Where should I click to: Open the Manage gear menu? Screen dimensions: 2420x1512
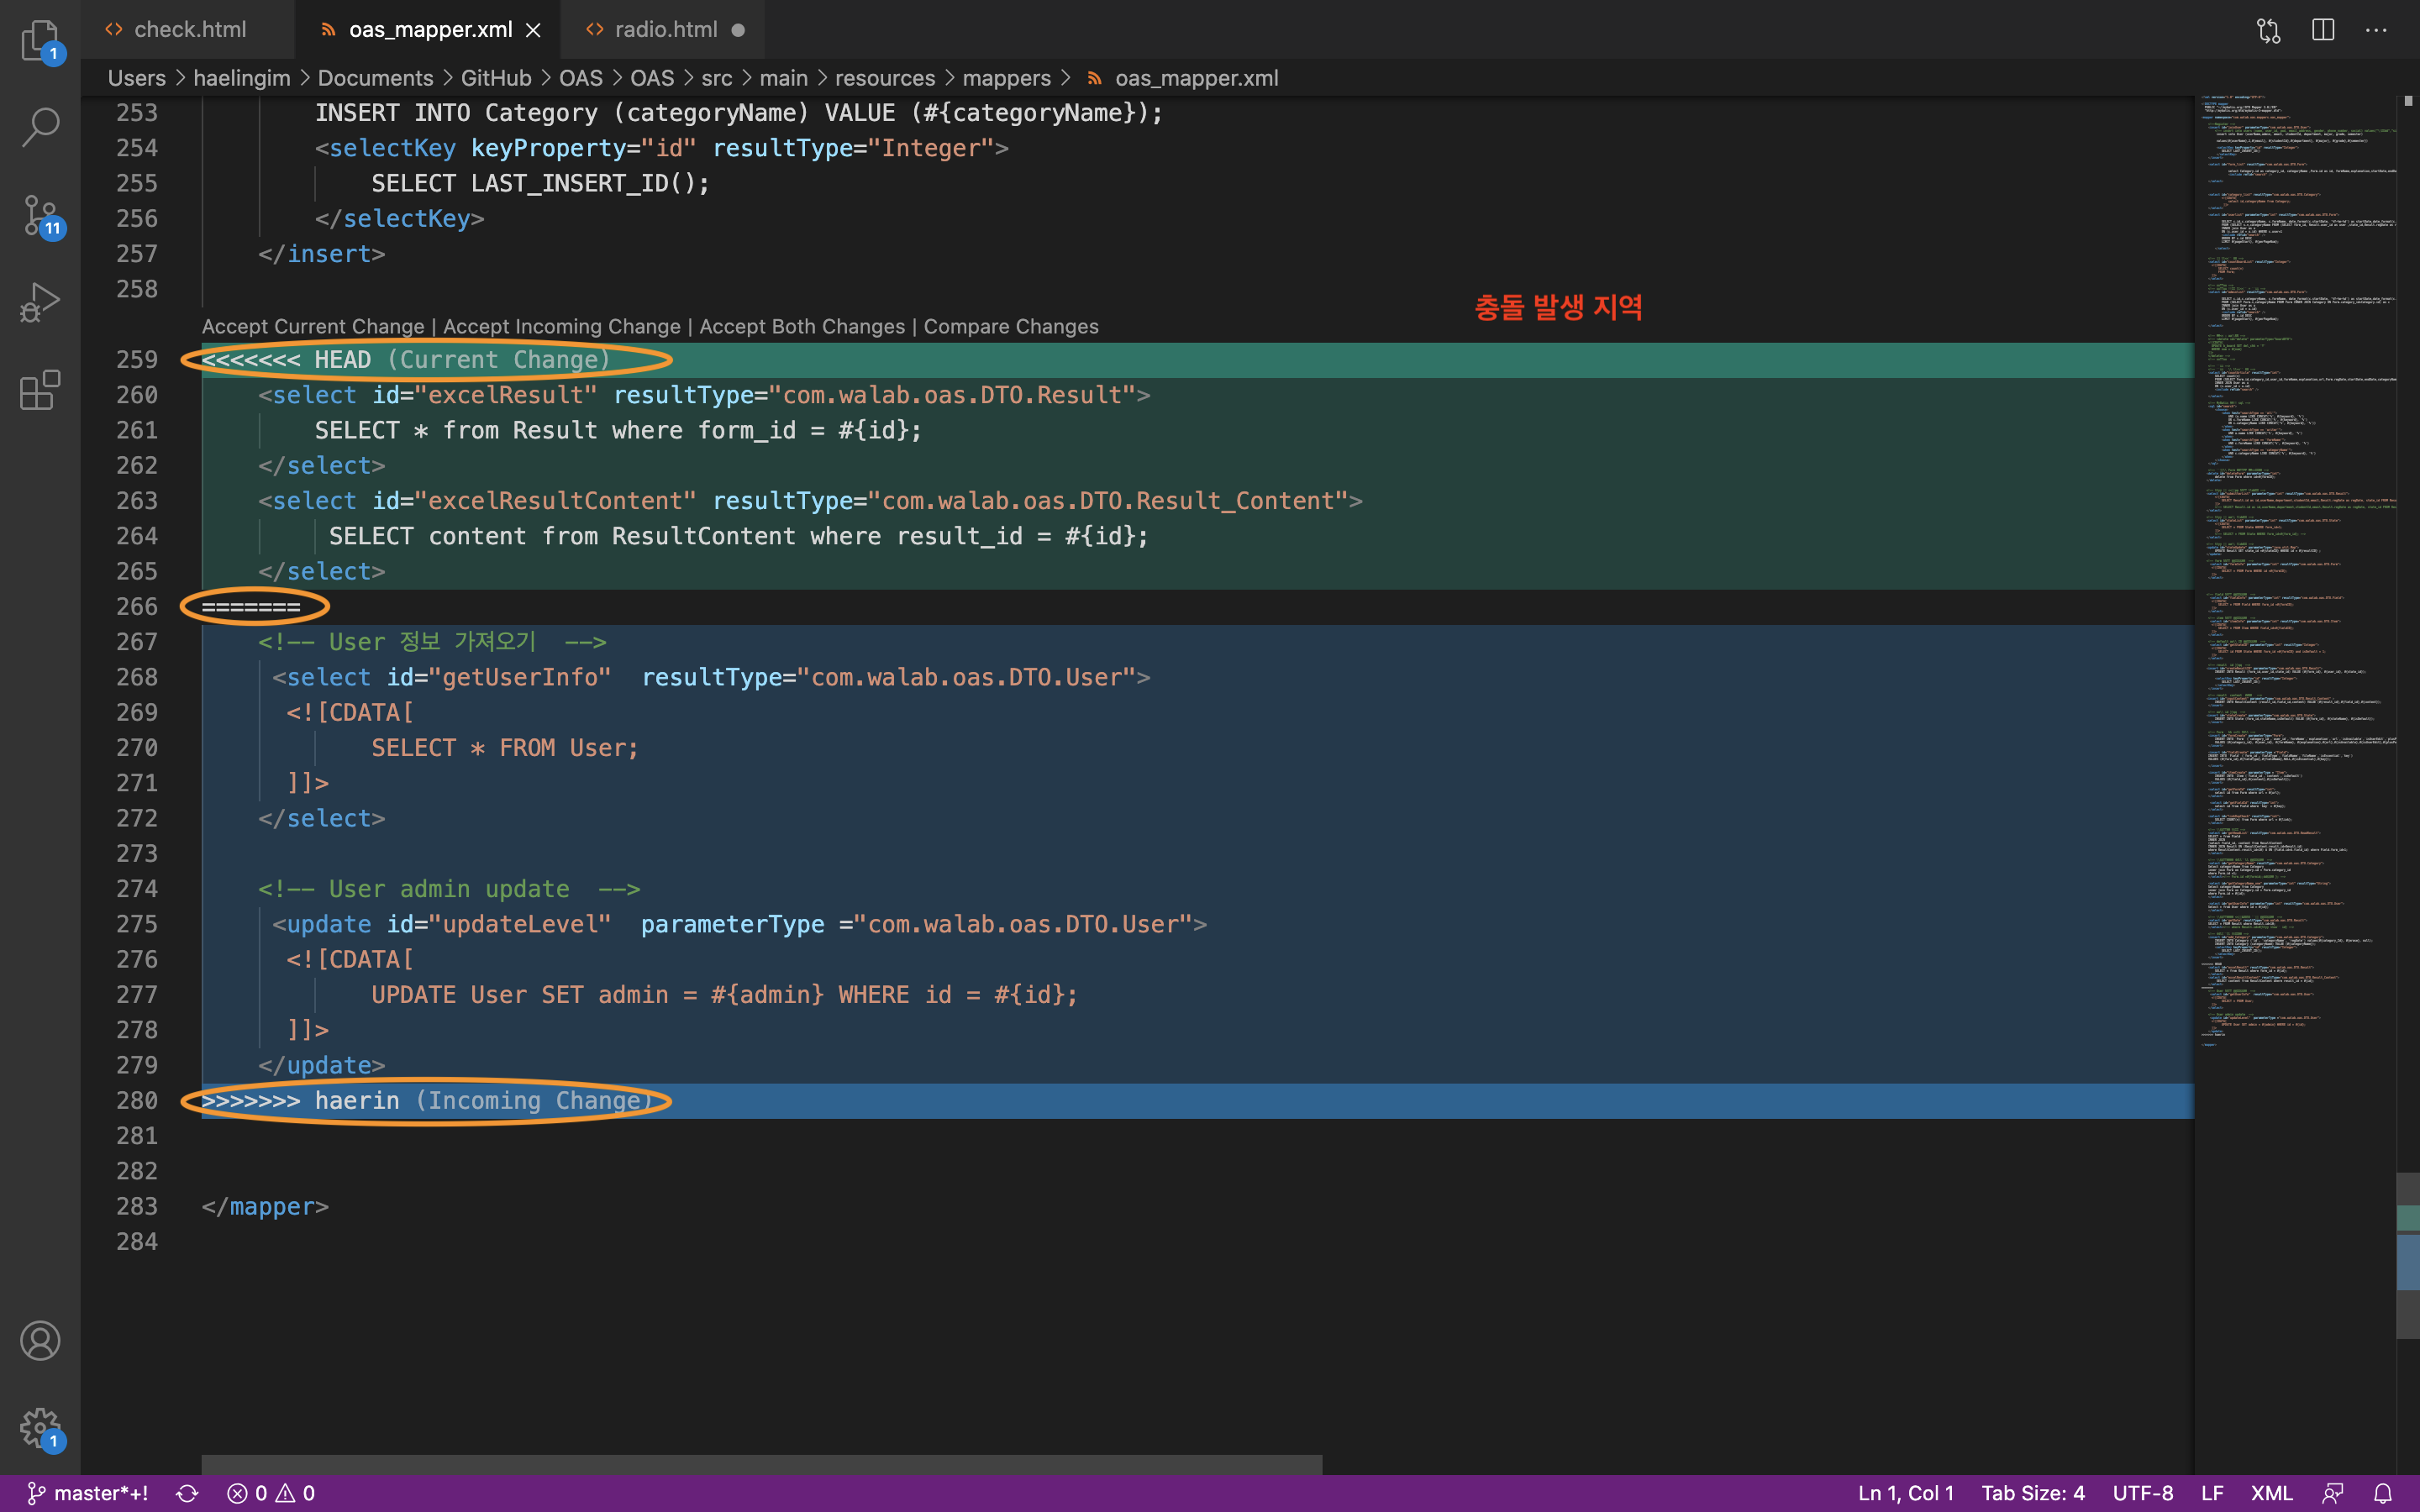pyautogui.click(x=40, y=1427)
